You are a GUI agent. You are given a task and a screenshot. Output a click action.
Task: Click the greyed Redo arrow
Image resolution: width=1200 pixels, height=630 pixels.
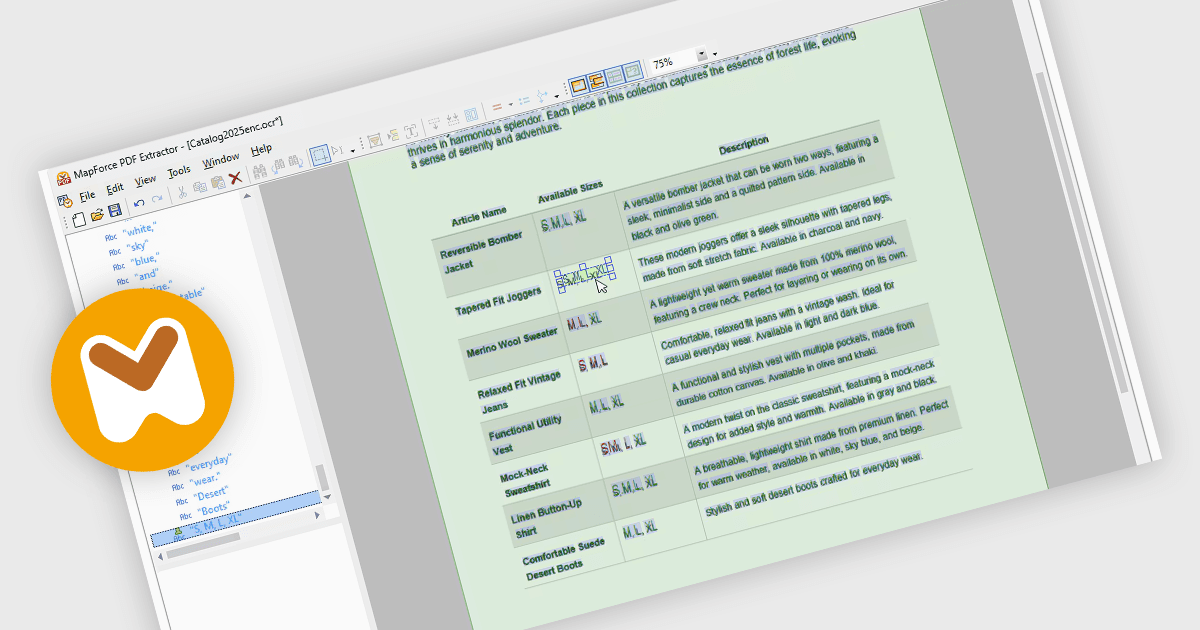(157, 199)
